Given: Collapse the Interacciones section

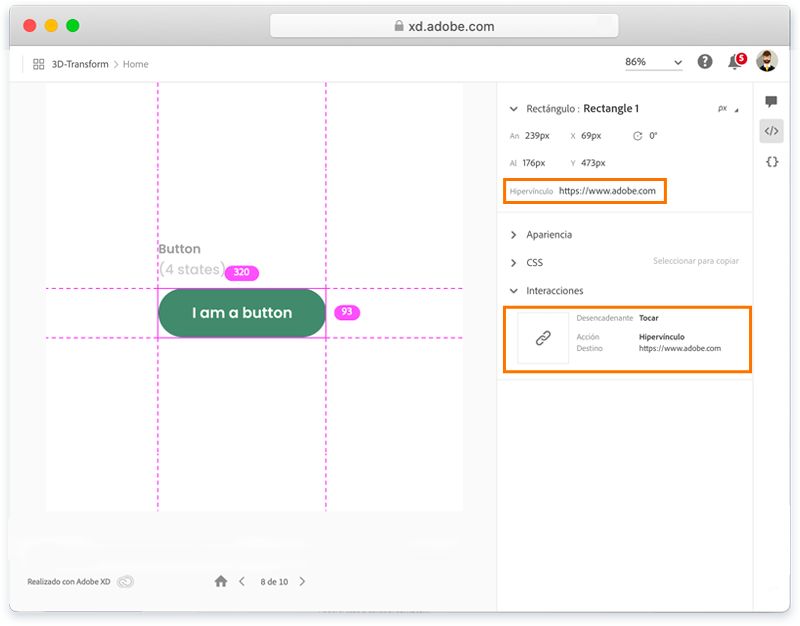Looking at the screenshot, I should point(514,291).
